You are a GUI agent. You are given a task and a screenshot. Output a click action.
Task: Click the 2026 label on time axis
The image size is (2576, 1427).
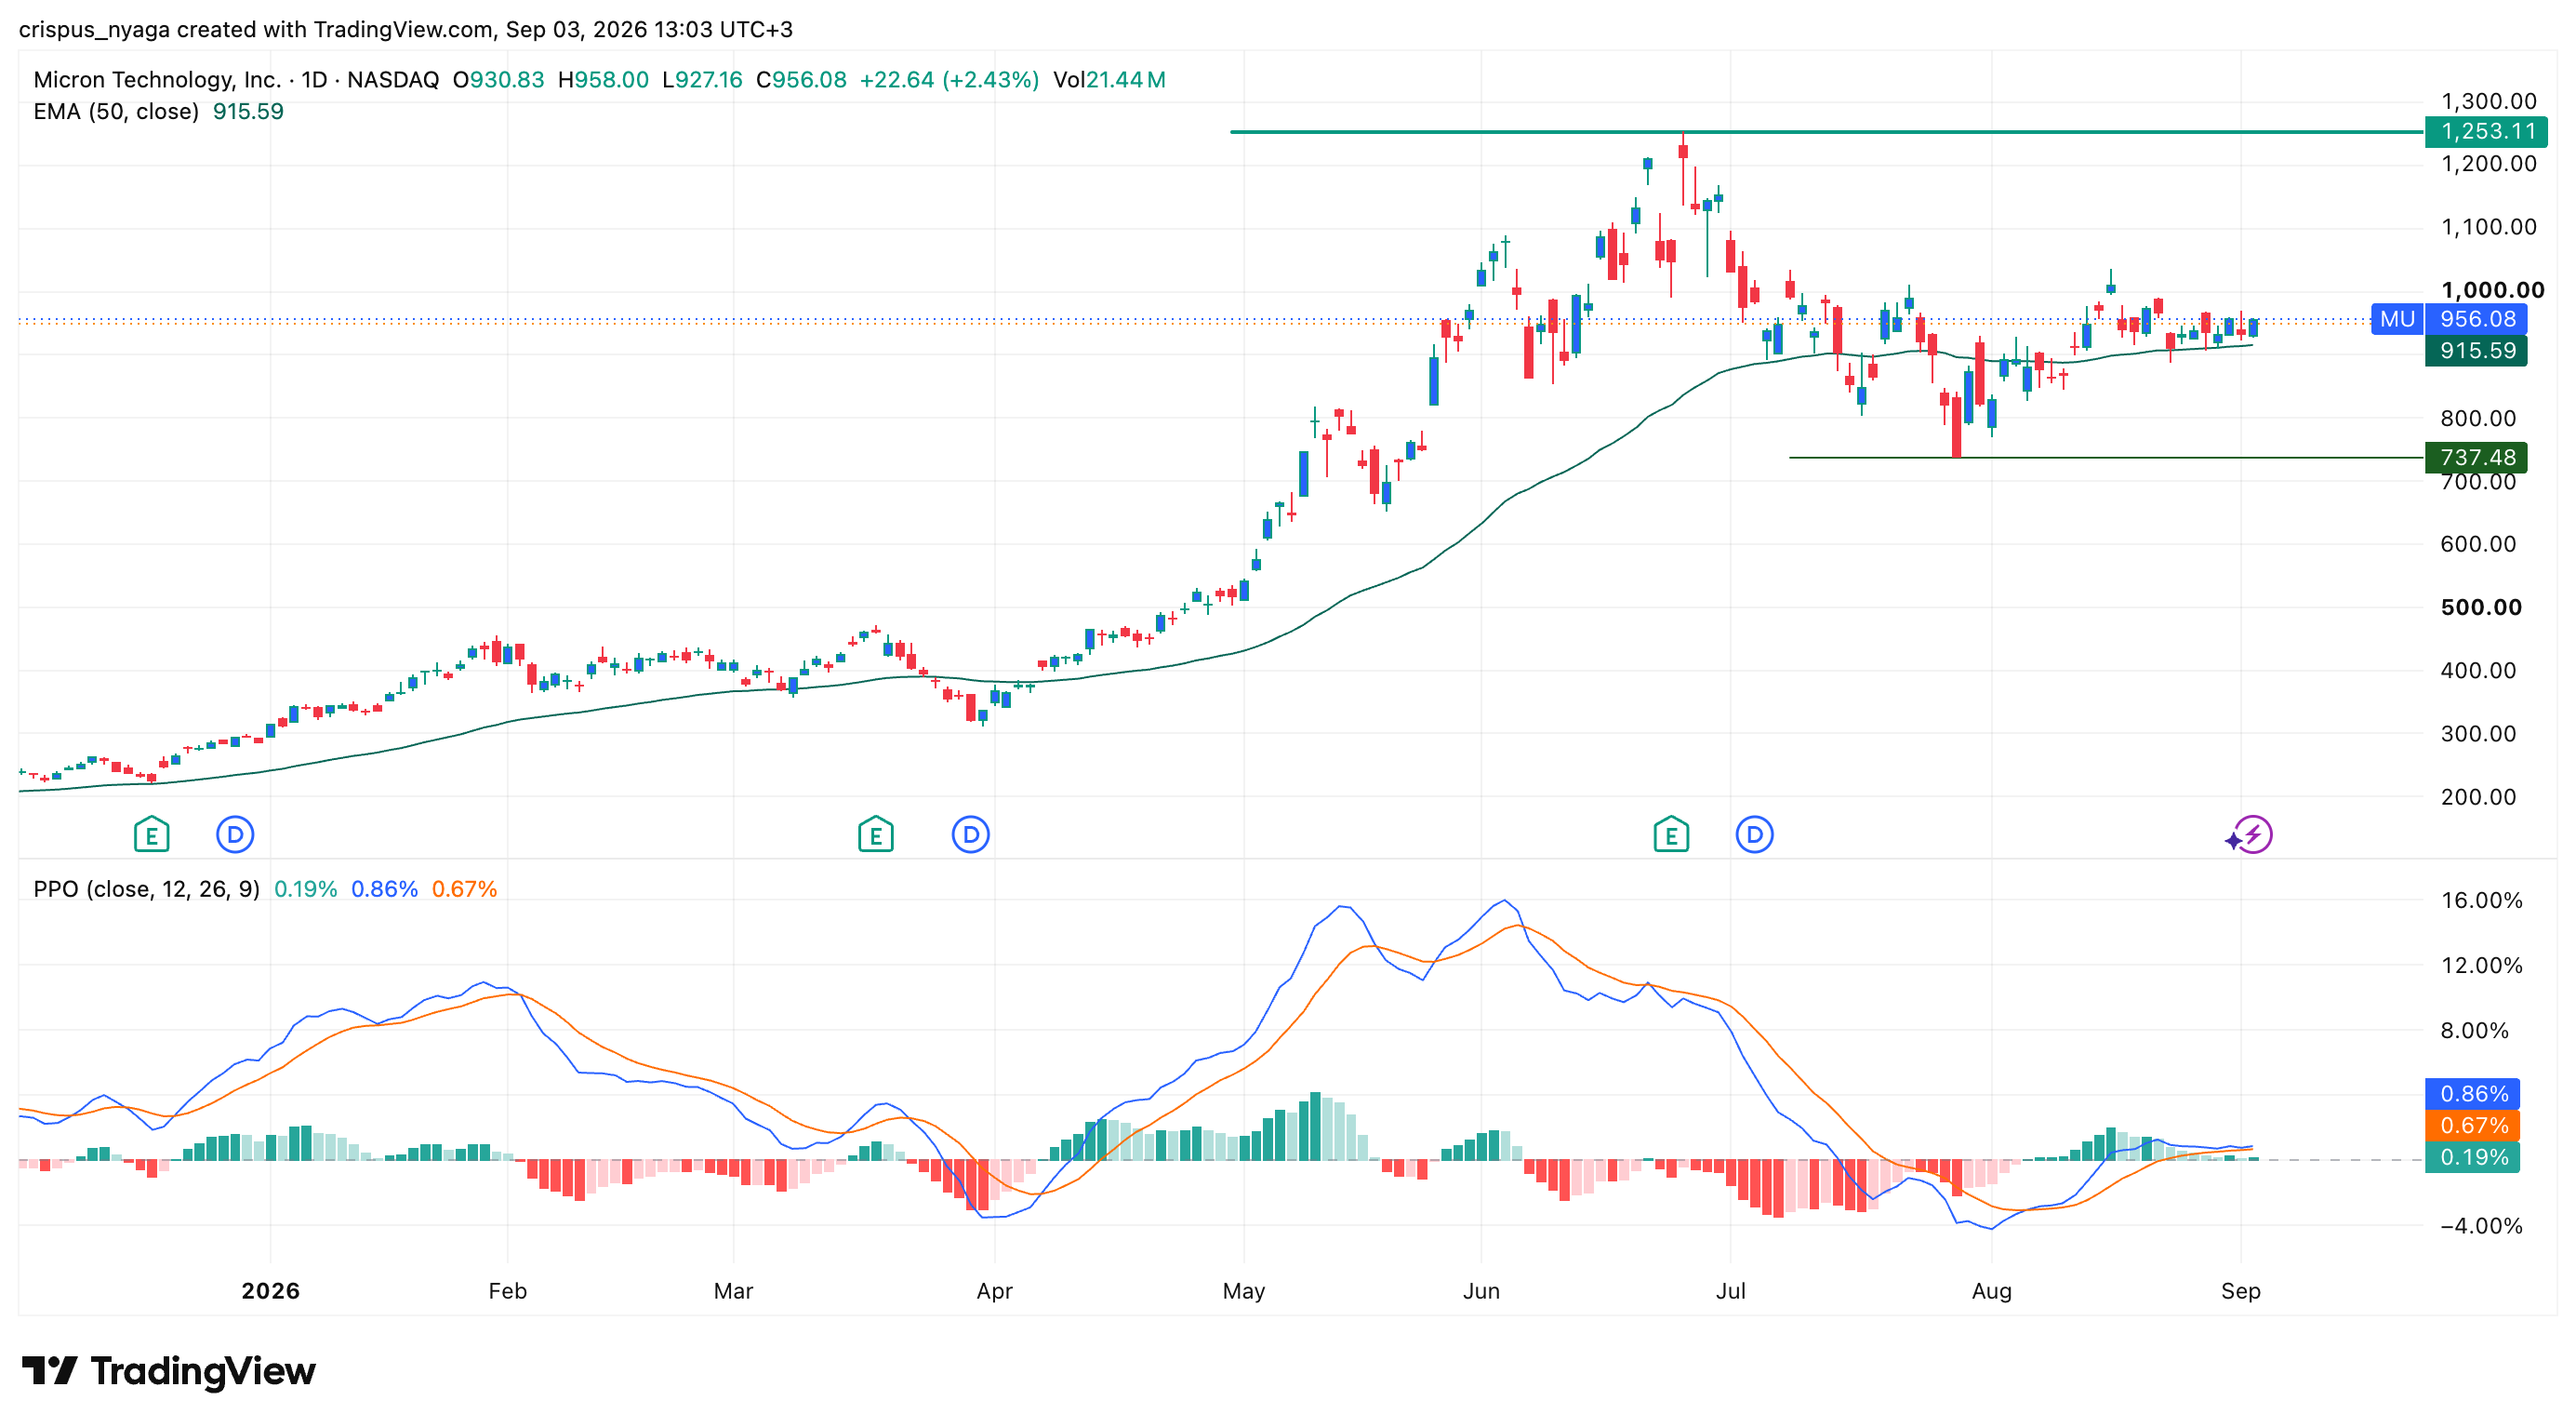click(x=270, y=1290)
